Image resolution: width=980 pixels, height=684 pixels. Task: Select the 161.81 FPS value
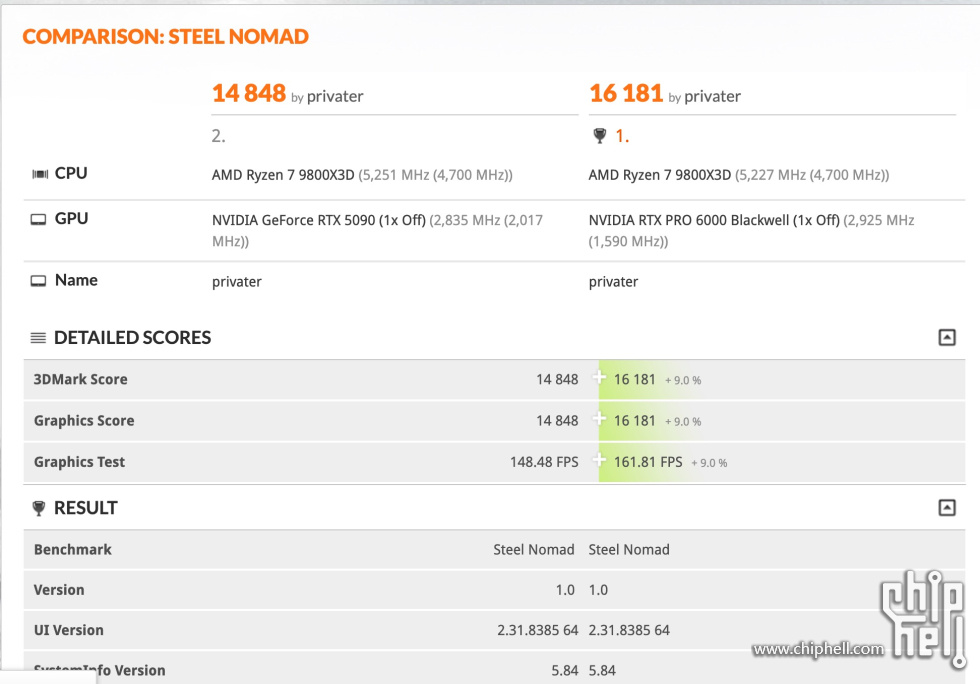(x=648, y=462)
